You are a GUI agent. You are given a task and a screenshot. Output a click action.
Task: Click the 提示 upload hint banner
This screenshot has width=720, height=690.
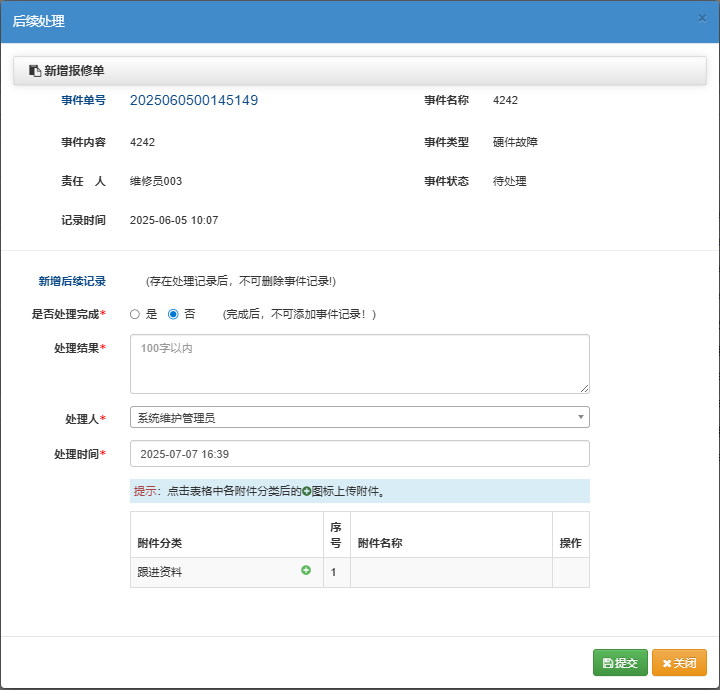[x=360, y=491]
